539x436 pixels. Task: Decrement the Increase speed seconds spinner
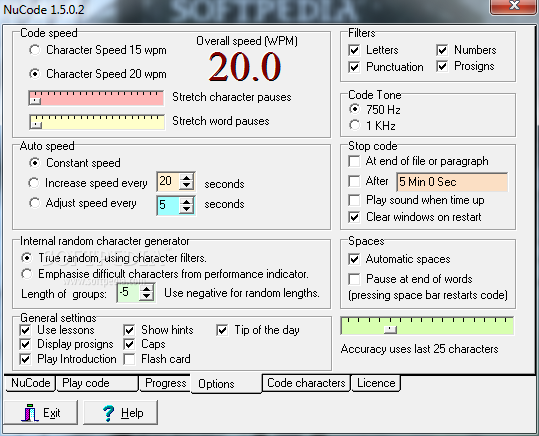(187, 185)
